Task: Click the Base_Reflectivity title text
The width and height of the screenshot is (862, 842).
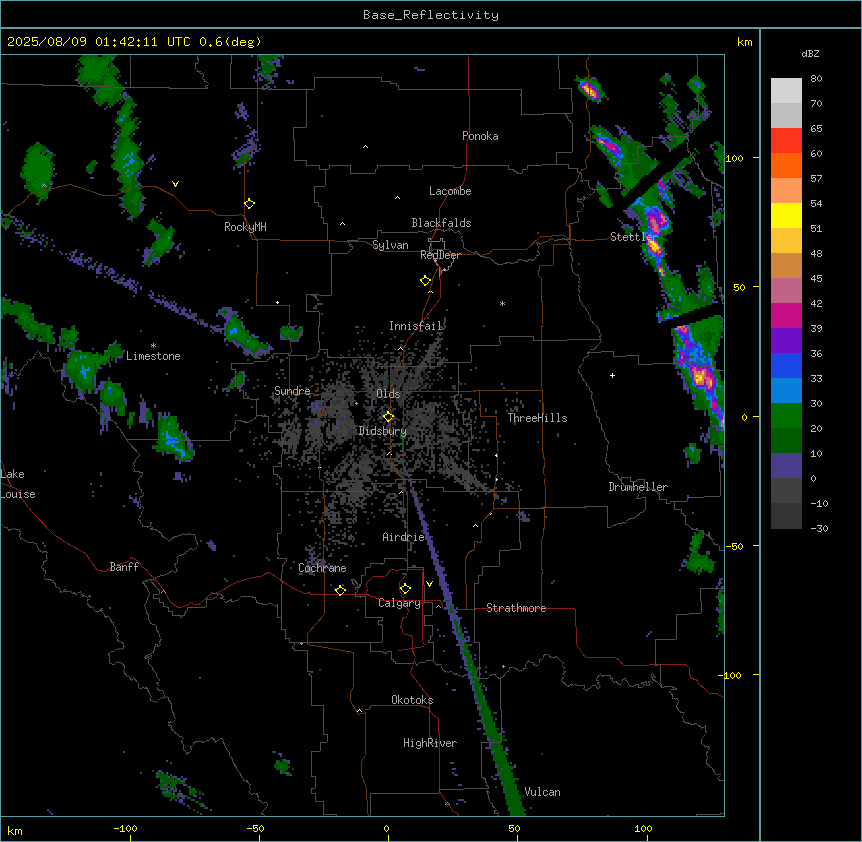Action: coord(431,15)
